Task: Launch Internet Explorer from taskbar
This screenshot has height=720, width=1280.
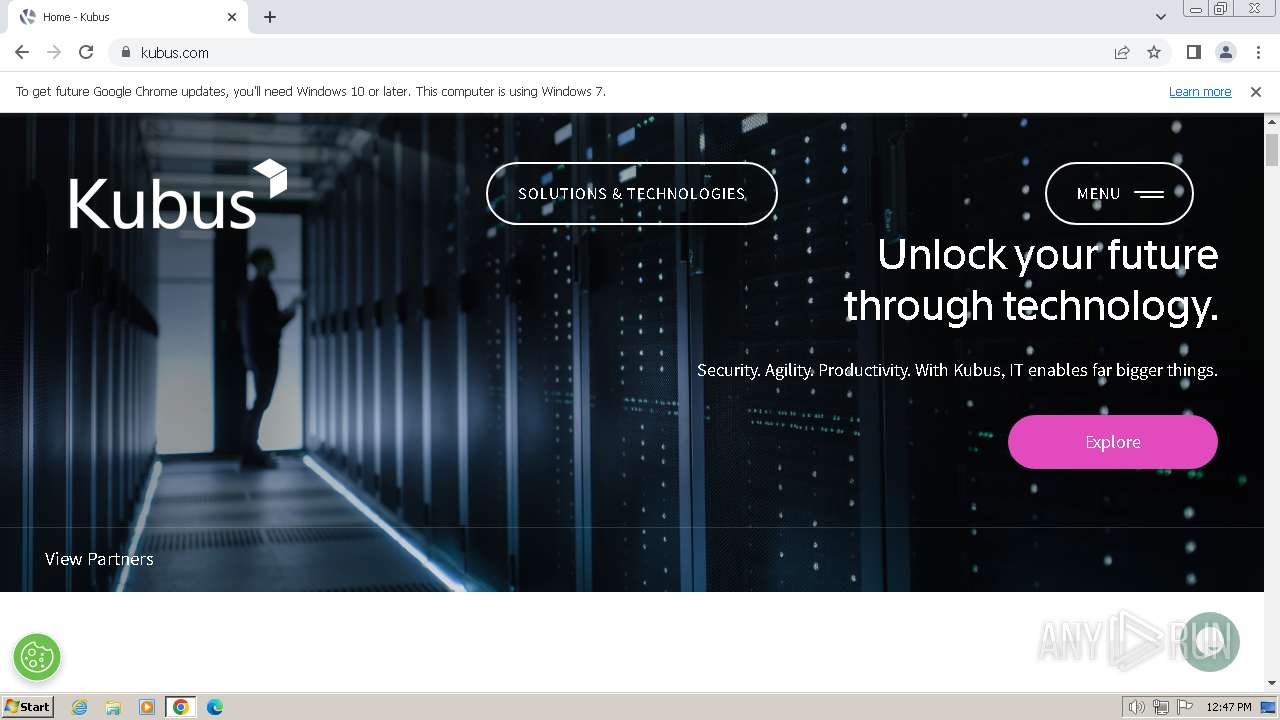Action: tap(80, 707)
